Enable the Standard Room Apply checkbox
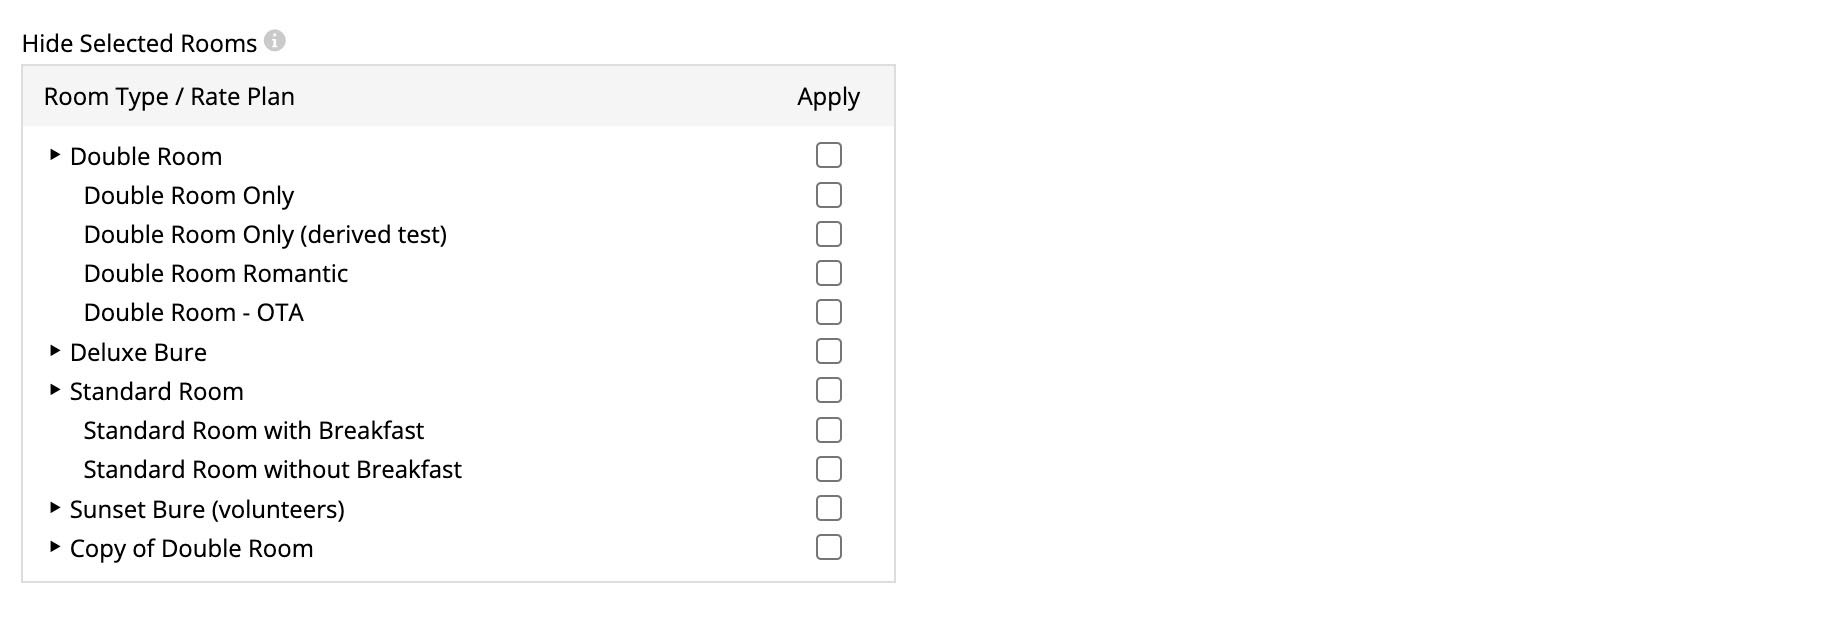This screenshot has width=1838, height=618. click(x=828, y=390)
